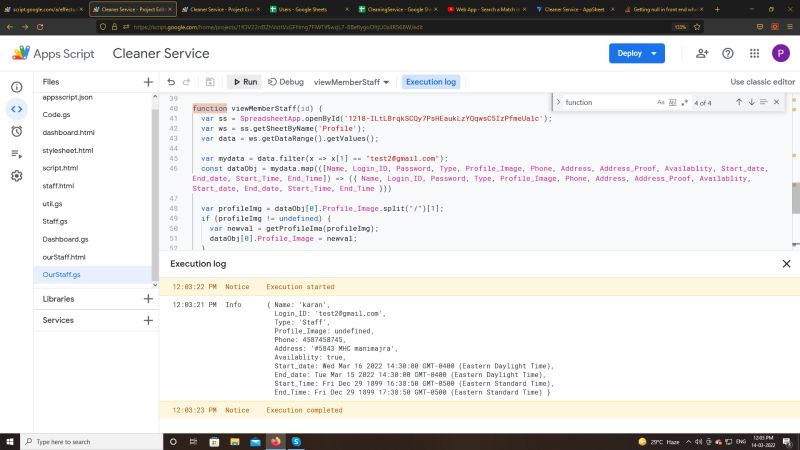Open the help question mark icon
Image resolution: width=800 pixels, height=450 pixels.
728,54
